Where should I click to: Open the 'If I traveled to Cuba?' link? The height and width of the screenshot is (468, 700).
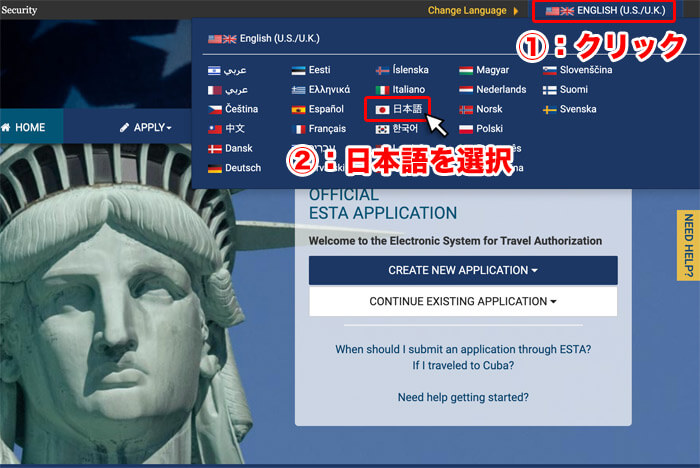(x=463, y=365)
